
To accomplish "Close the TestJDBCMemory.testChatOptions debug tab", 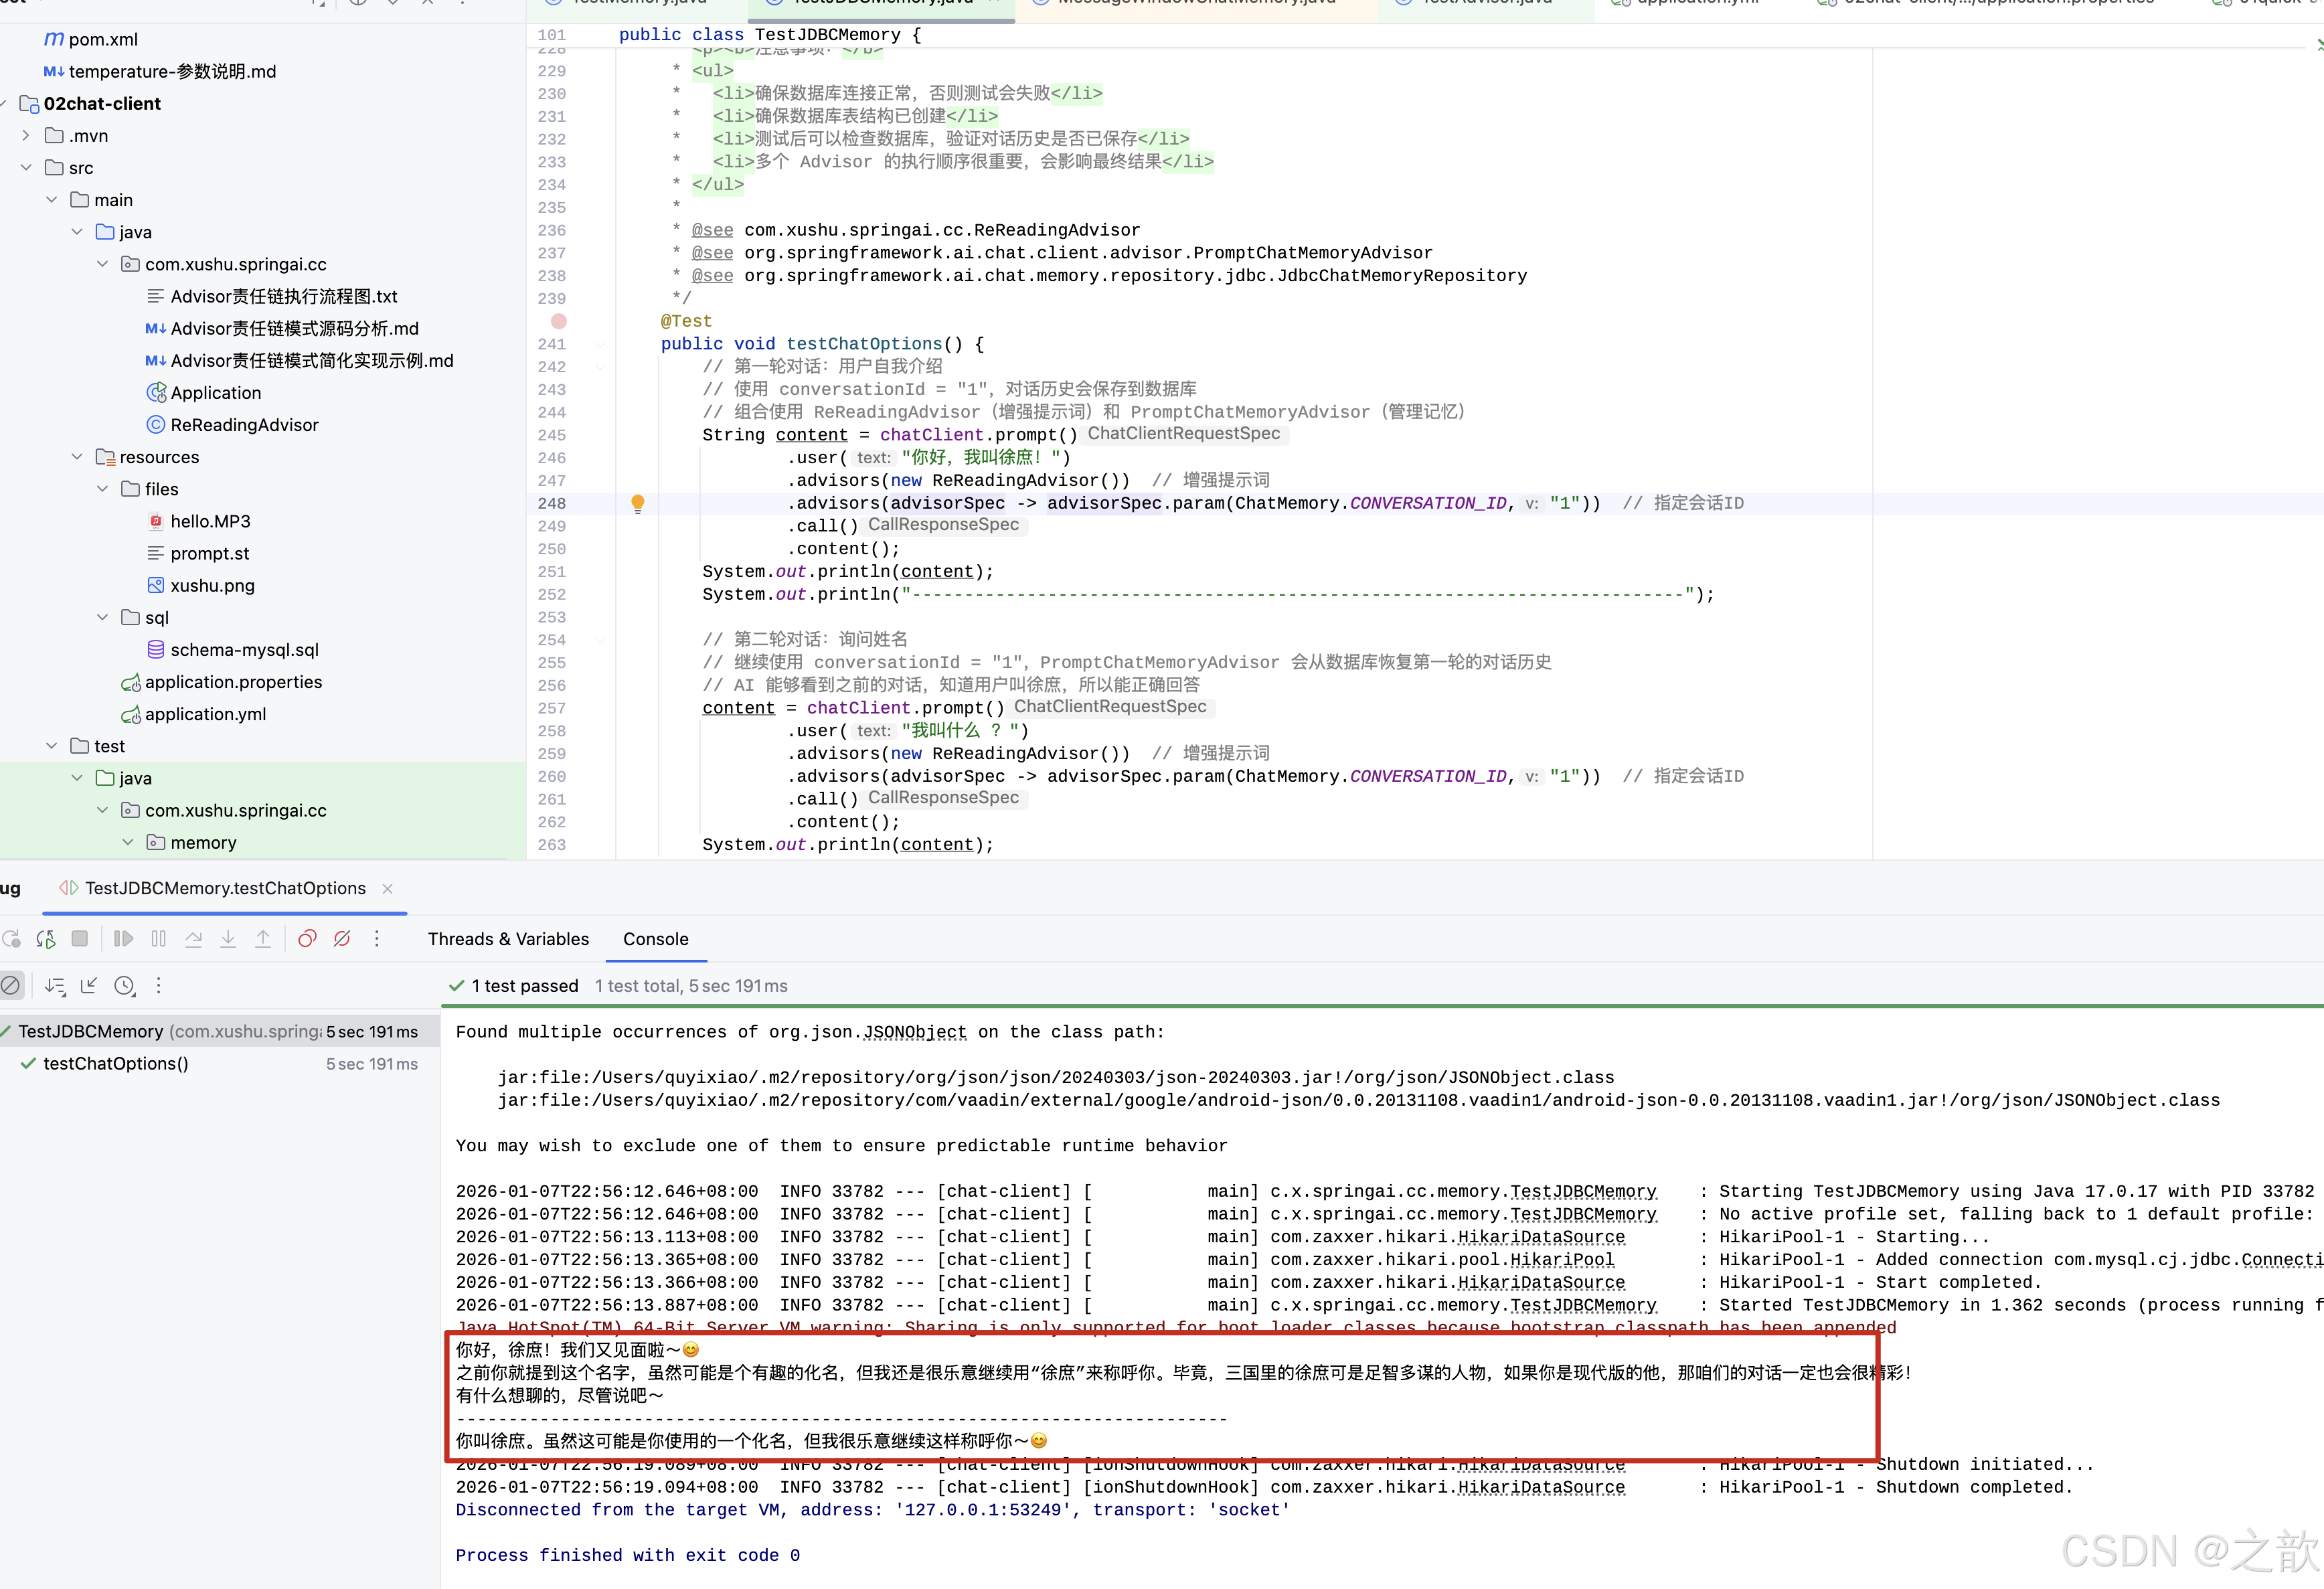I will pyautogui.click(x=388, y=889).
